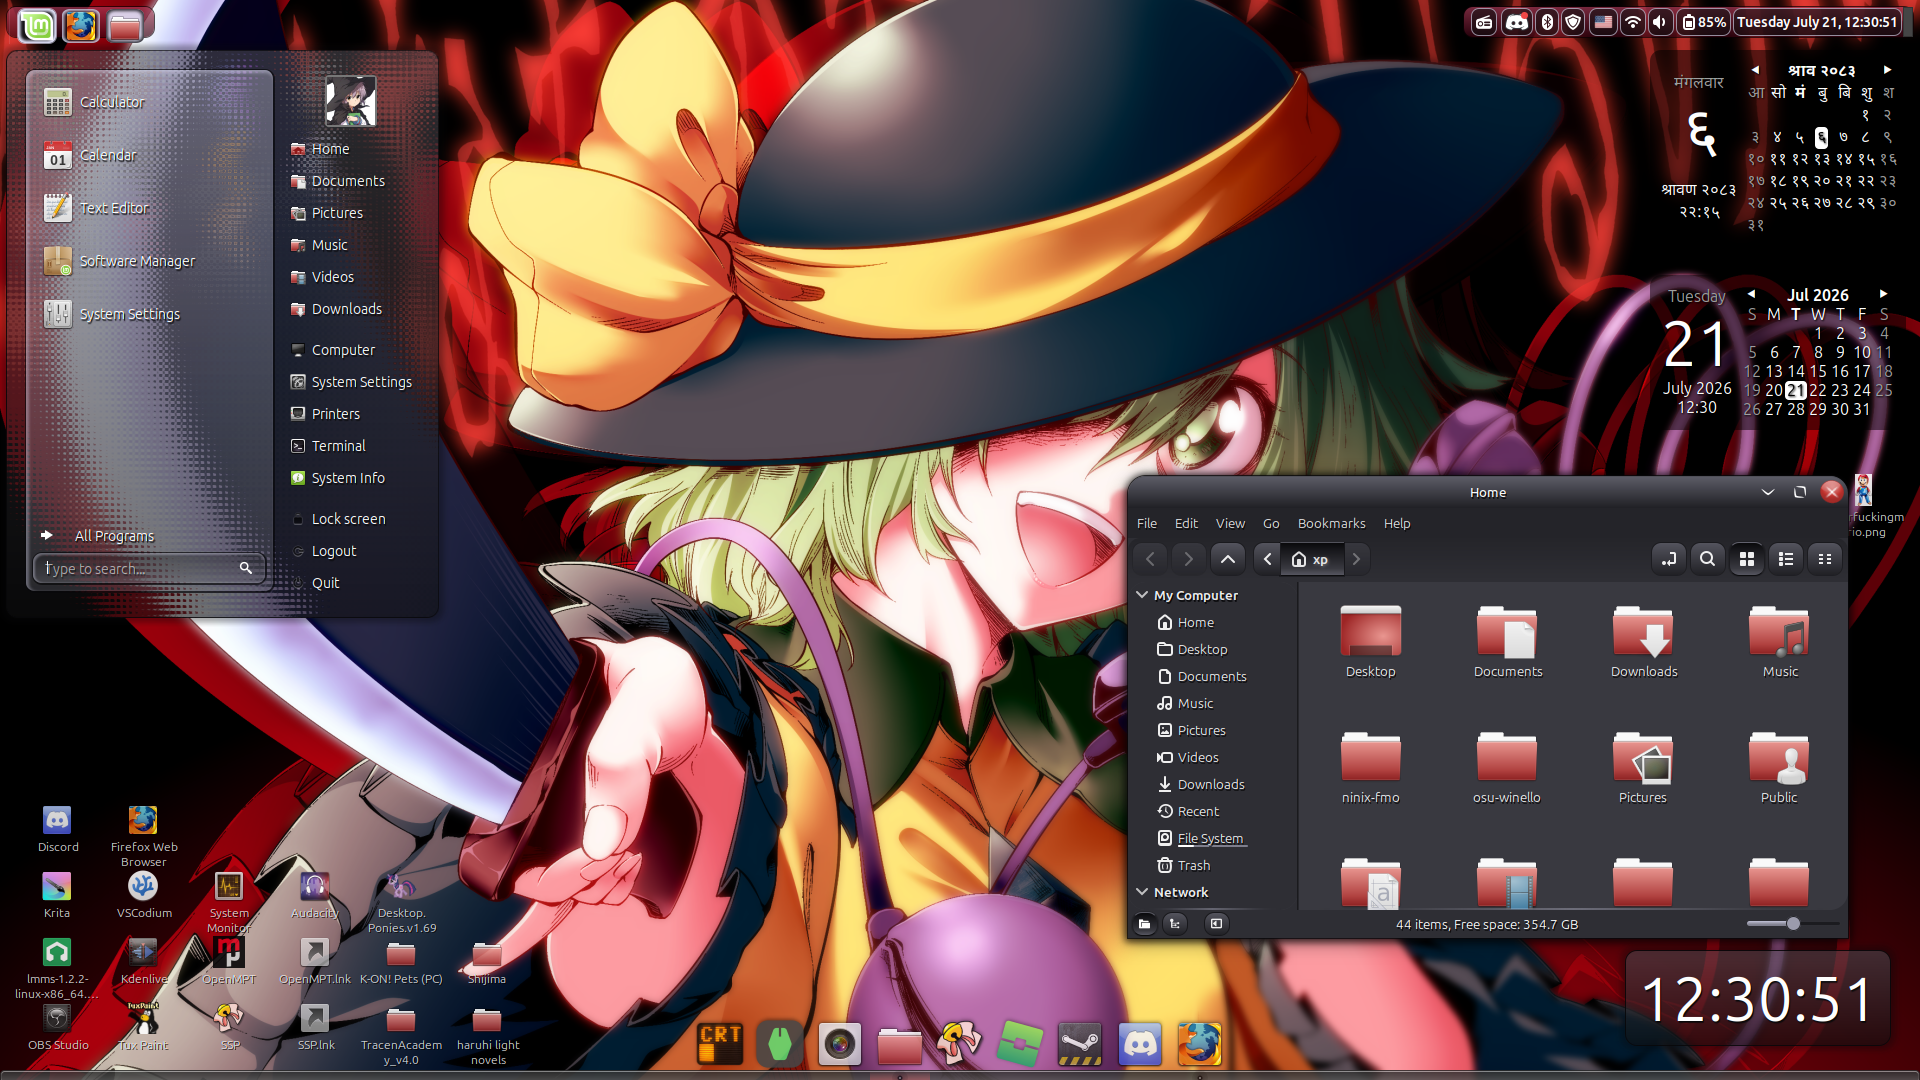
Task: Open battery indicator showing 85%
Action: tap(1704, 22)
